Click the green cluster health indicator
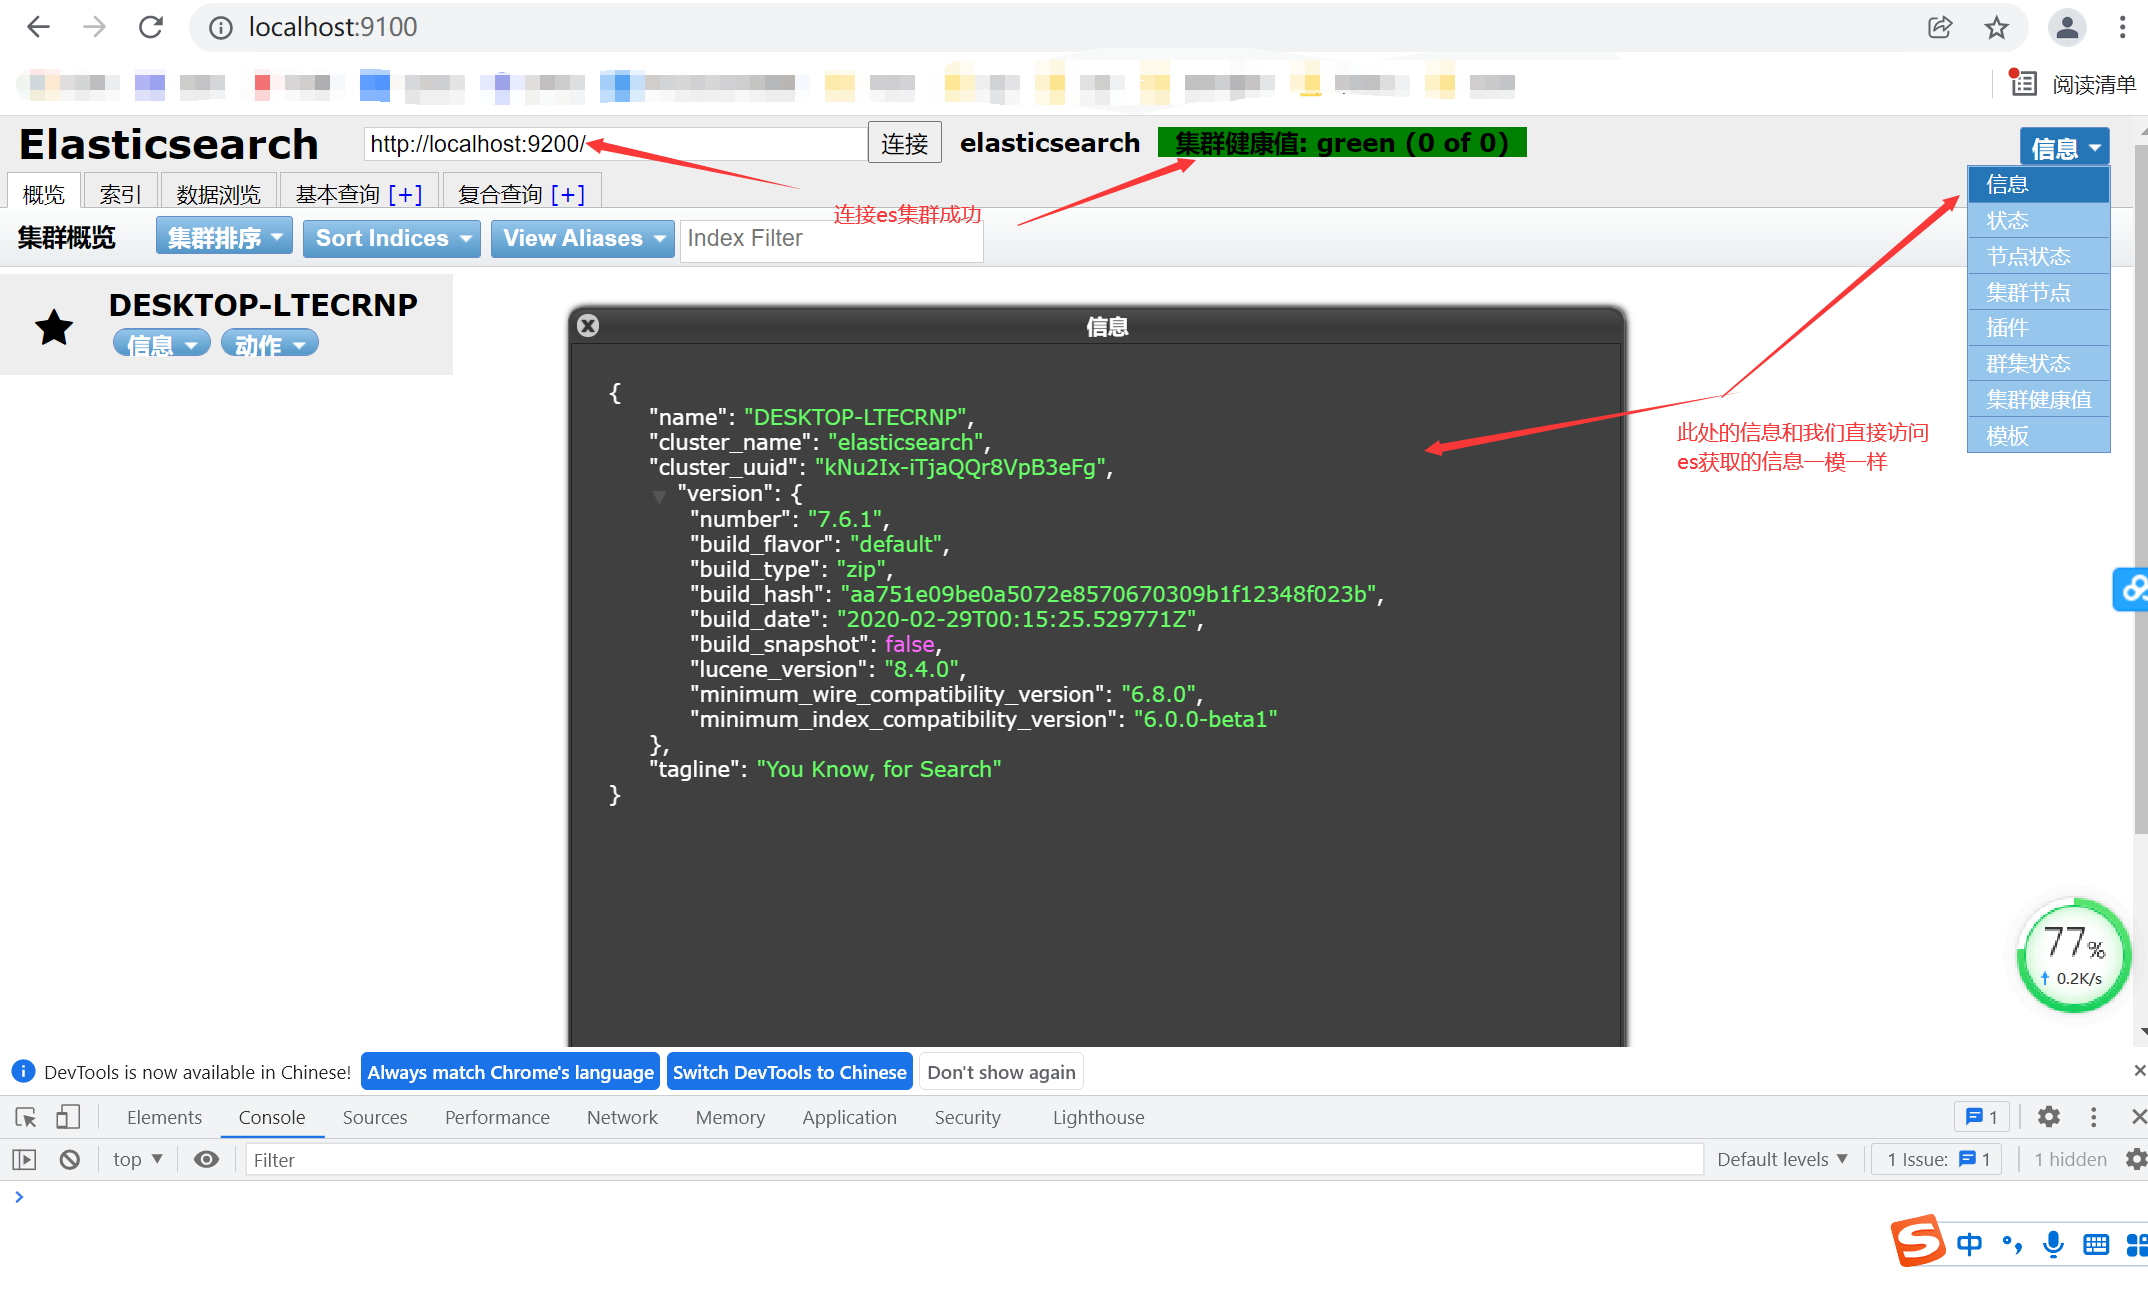This screenshot has width=2148, height=1294. click(x=1342, y=143)
